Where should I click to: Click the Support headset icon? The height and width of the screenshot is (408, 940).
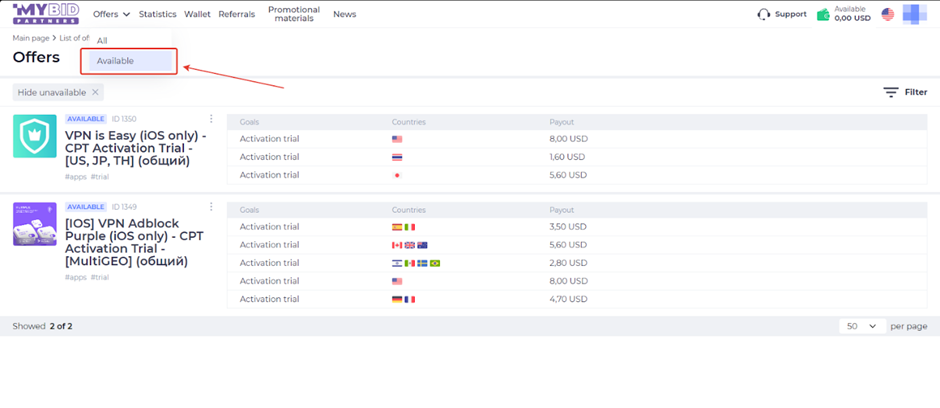pyautogui.click(x=763, y=14)
